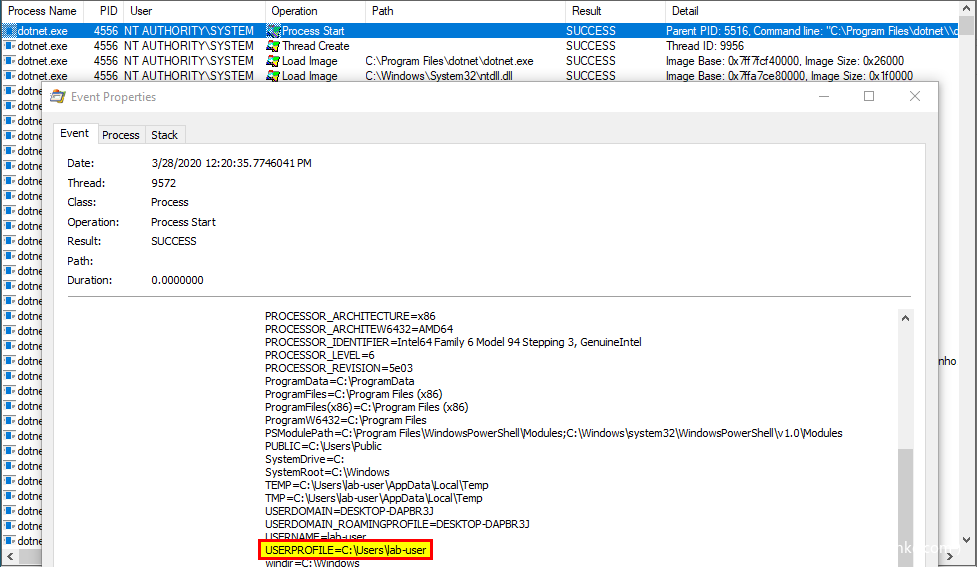Image resolution: width=977 pixels, height=567 pixels.
Task: Switch to the Process tab
Action: tap(121, 135)
